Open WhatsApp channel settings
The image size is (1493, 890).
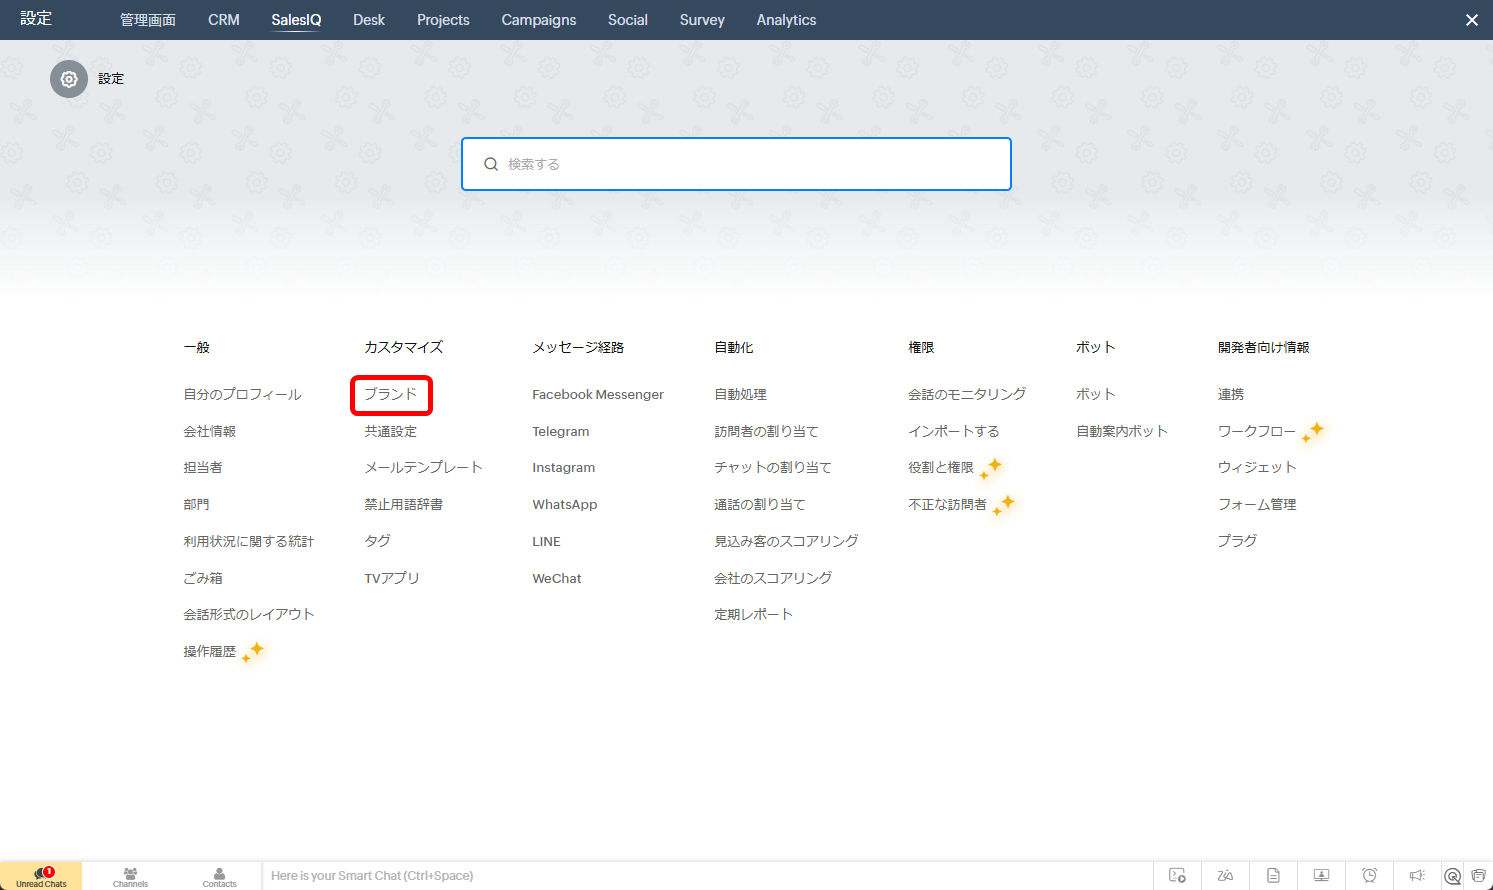coord(565,504)
